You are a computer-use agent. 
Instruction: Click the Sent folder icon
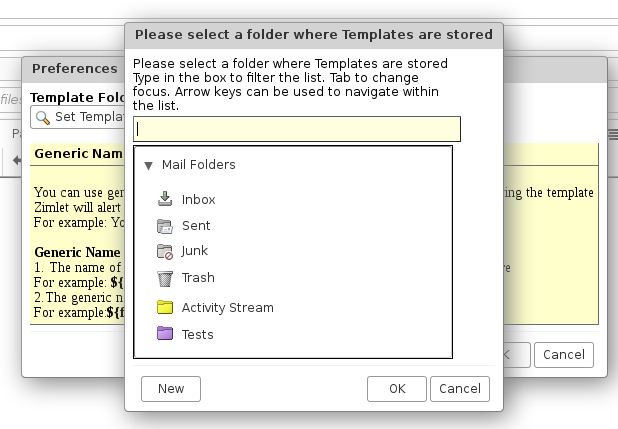tap(166, 226)
